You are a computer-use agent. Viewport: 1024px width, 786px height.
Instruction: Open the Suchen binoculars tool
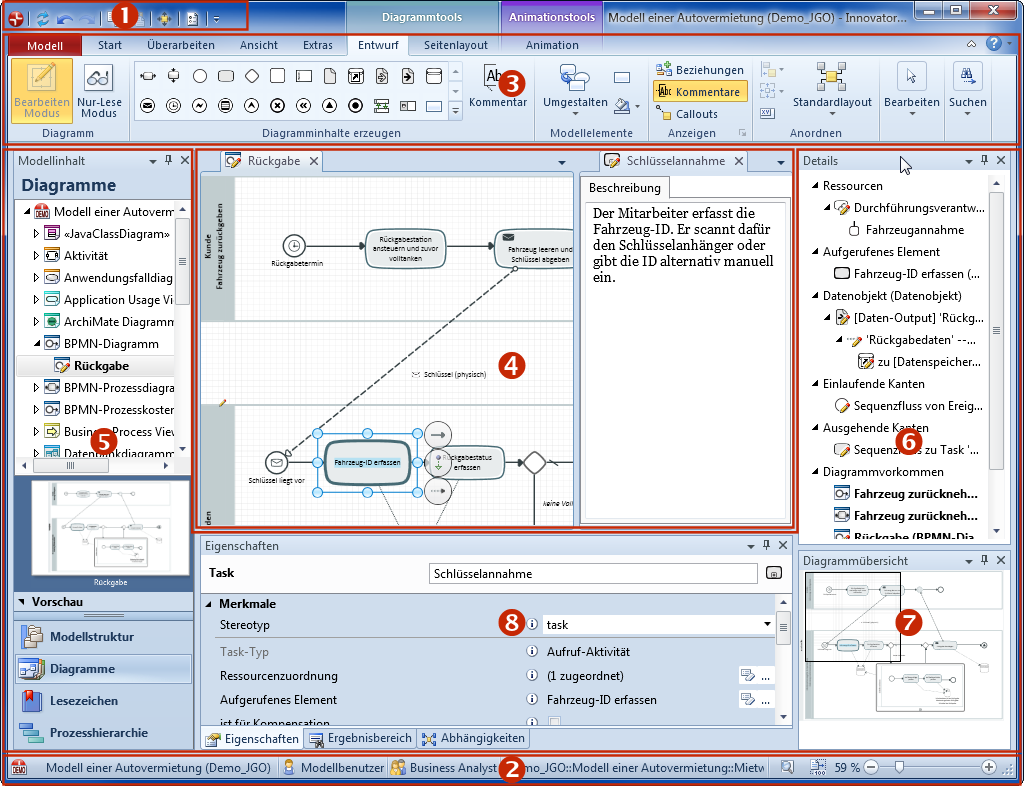tap(967, 77)
